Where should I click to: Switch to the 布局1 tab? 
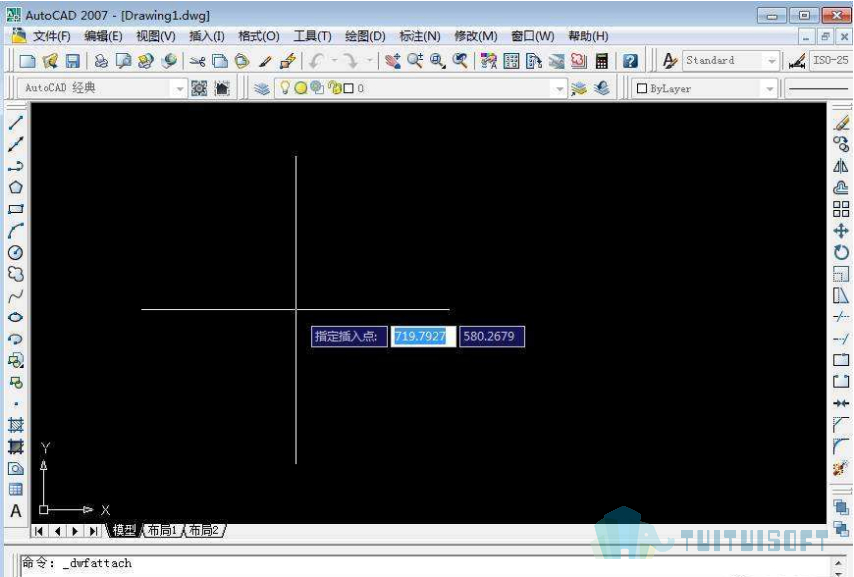[x=162, y=530]
